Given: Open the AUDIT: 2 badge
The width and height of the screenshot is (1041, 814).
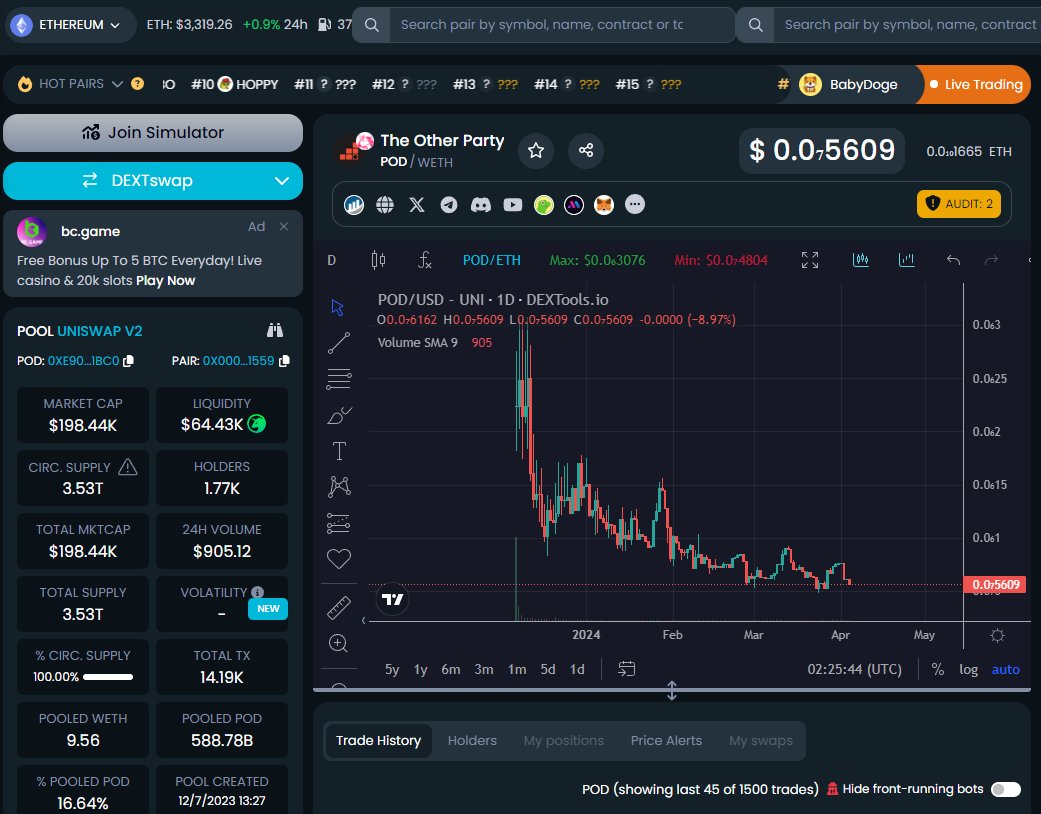Looking at the screenshot, I should tap(959, 204).
